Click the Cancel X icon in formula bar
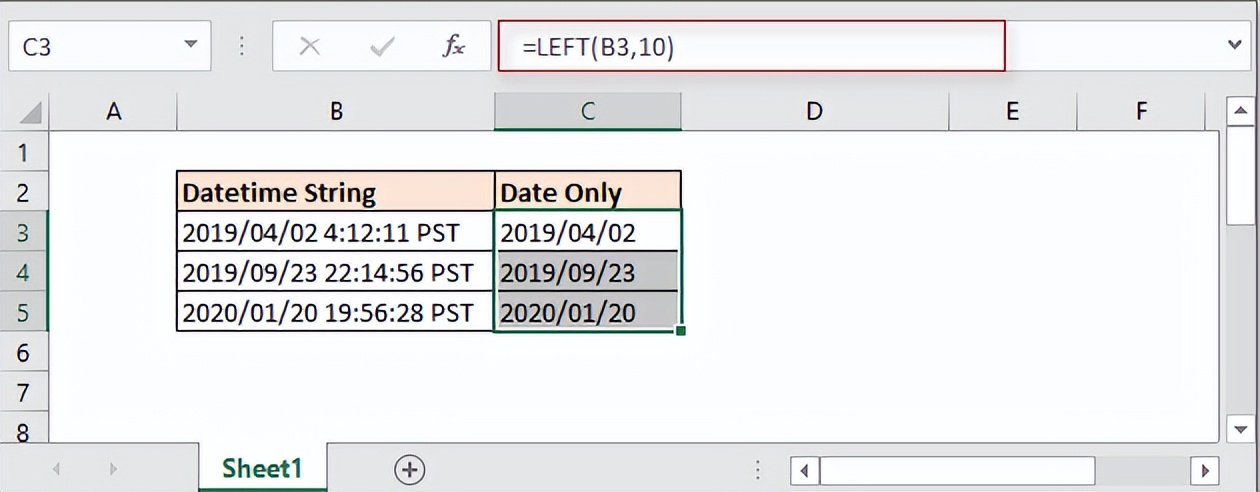The width and height of the screenshot is (1260, 492). [310, 46]
